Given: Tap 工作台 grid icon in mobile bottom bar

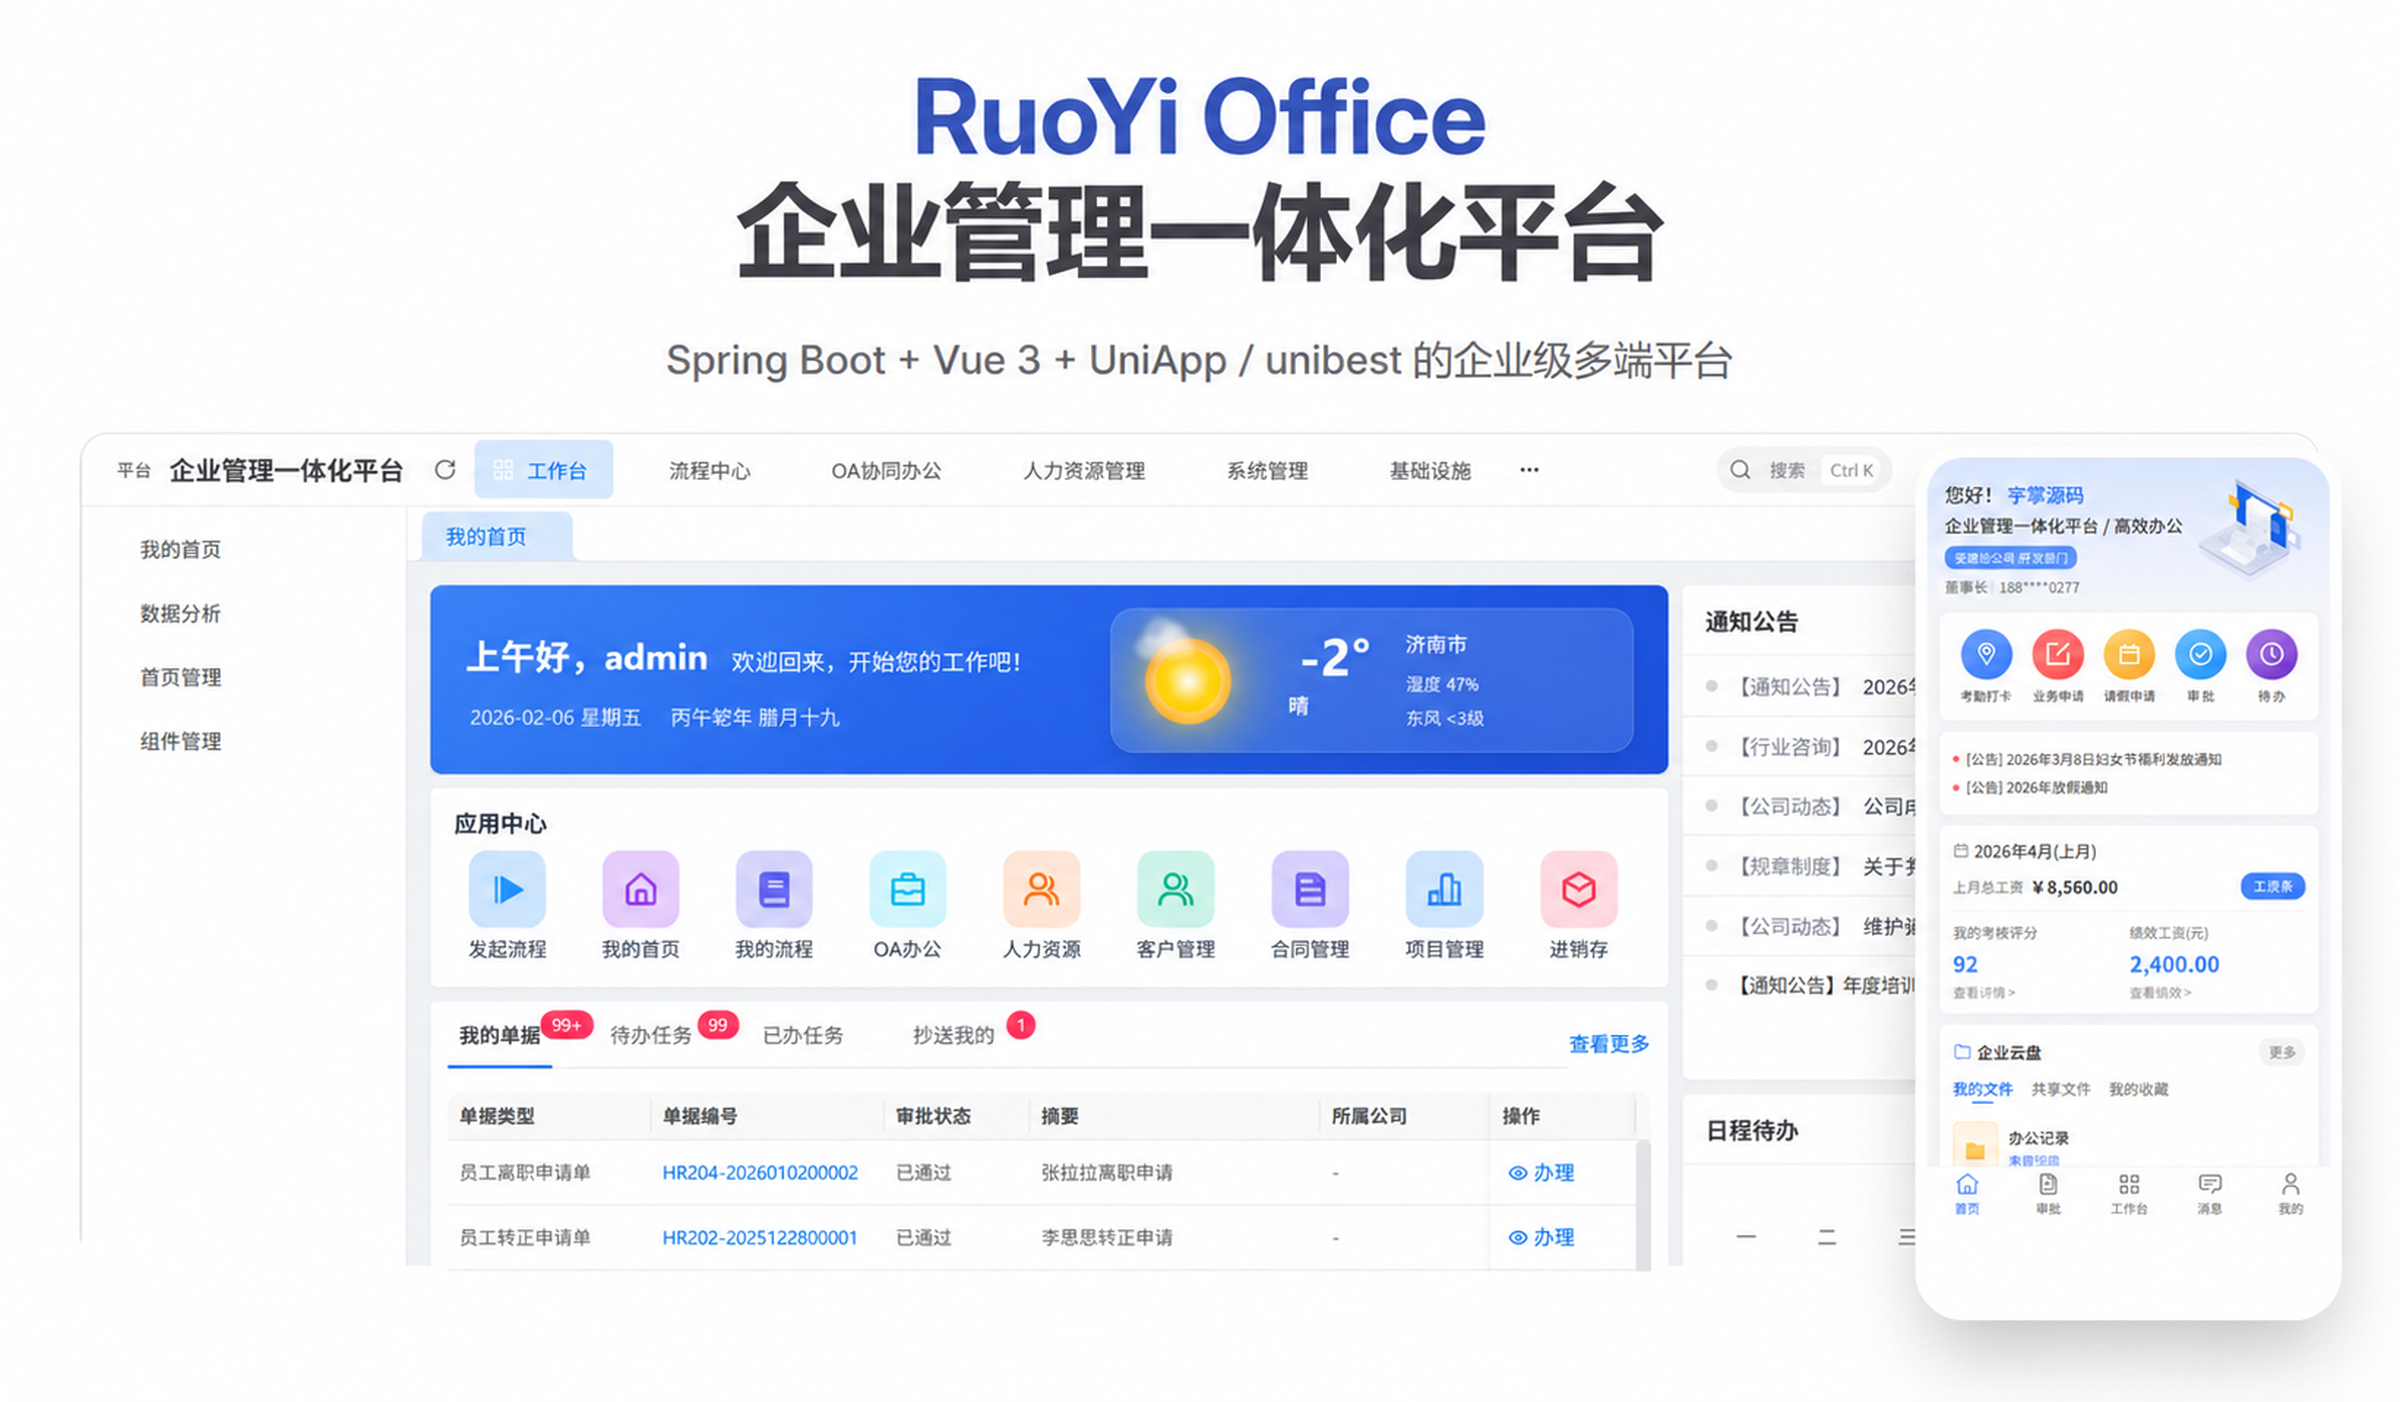Looking at the screenshot, I should point(2129,1185).
